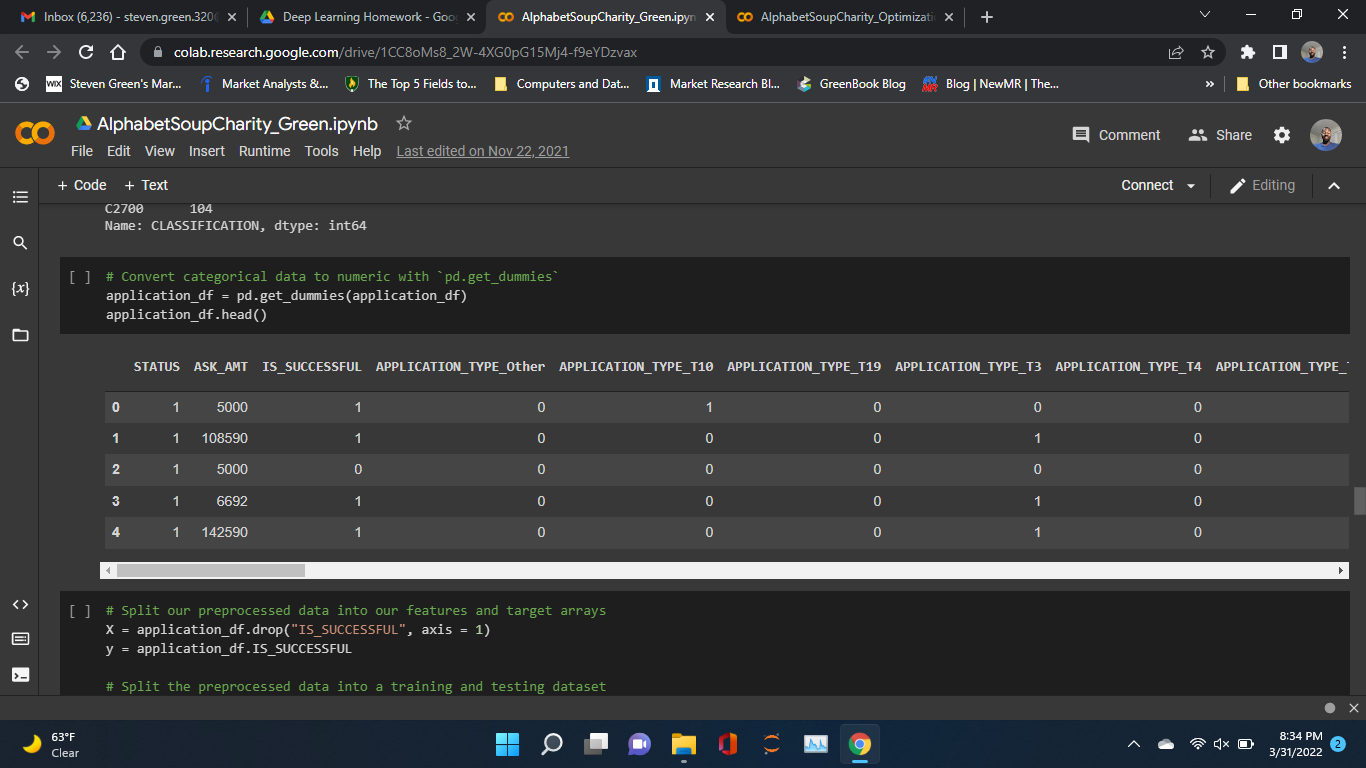The height and width of the screenshot is (768, 1366).
Task: Click the dataframe output horizontal scrollbar thumb
Action: point(210,570)
